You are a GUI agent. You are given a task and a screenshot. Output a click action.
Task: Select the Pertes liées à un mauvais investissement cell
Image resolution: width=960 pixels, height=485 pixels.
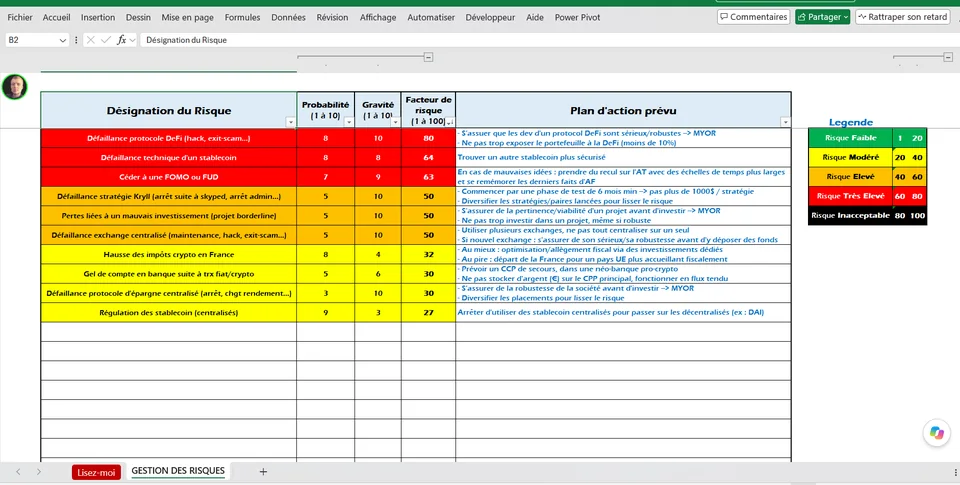(x=169, y=216)
